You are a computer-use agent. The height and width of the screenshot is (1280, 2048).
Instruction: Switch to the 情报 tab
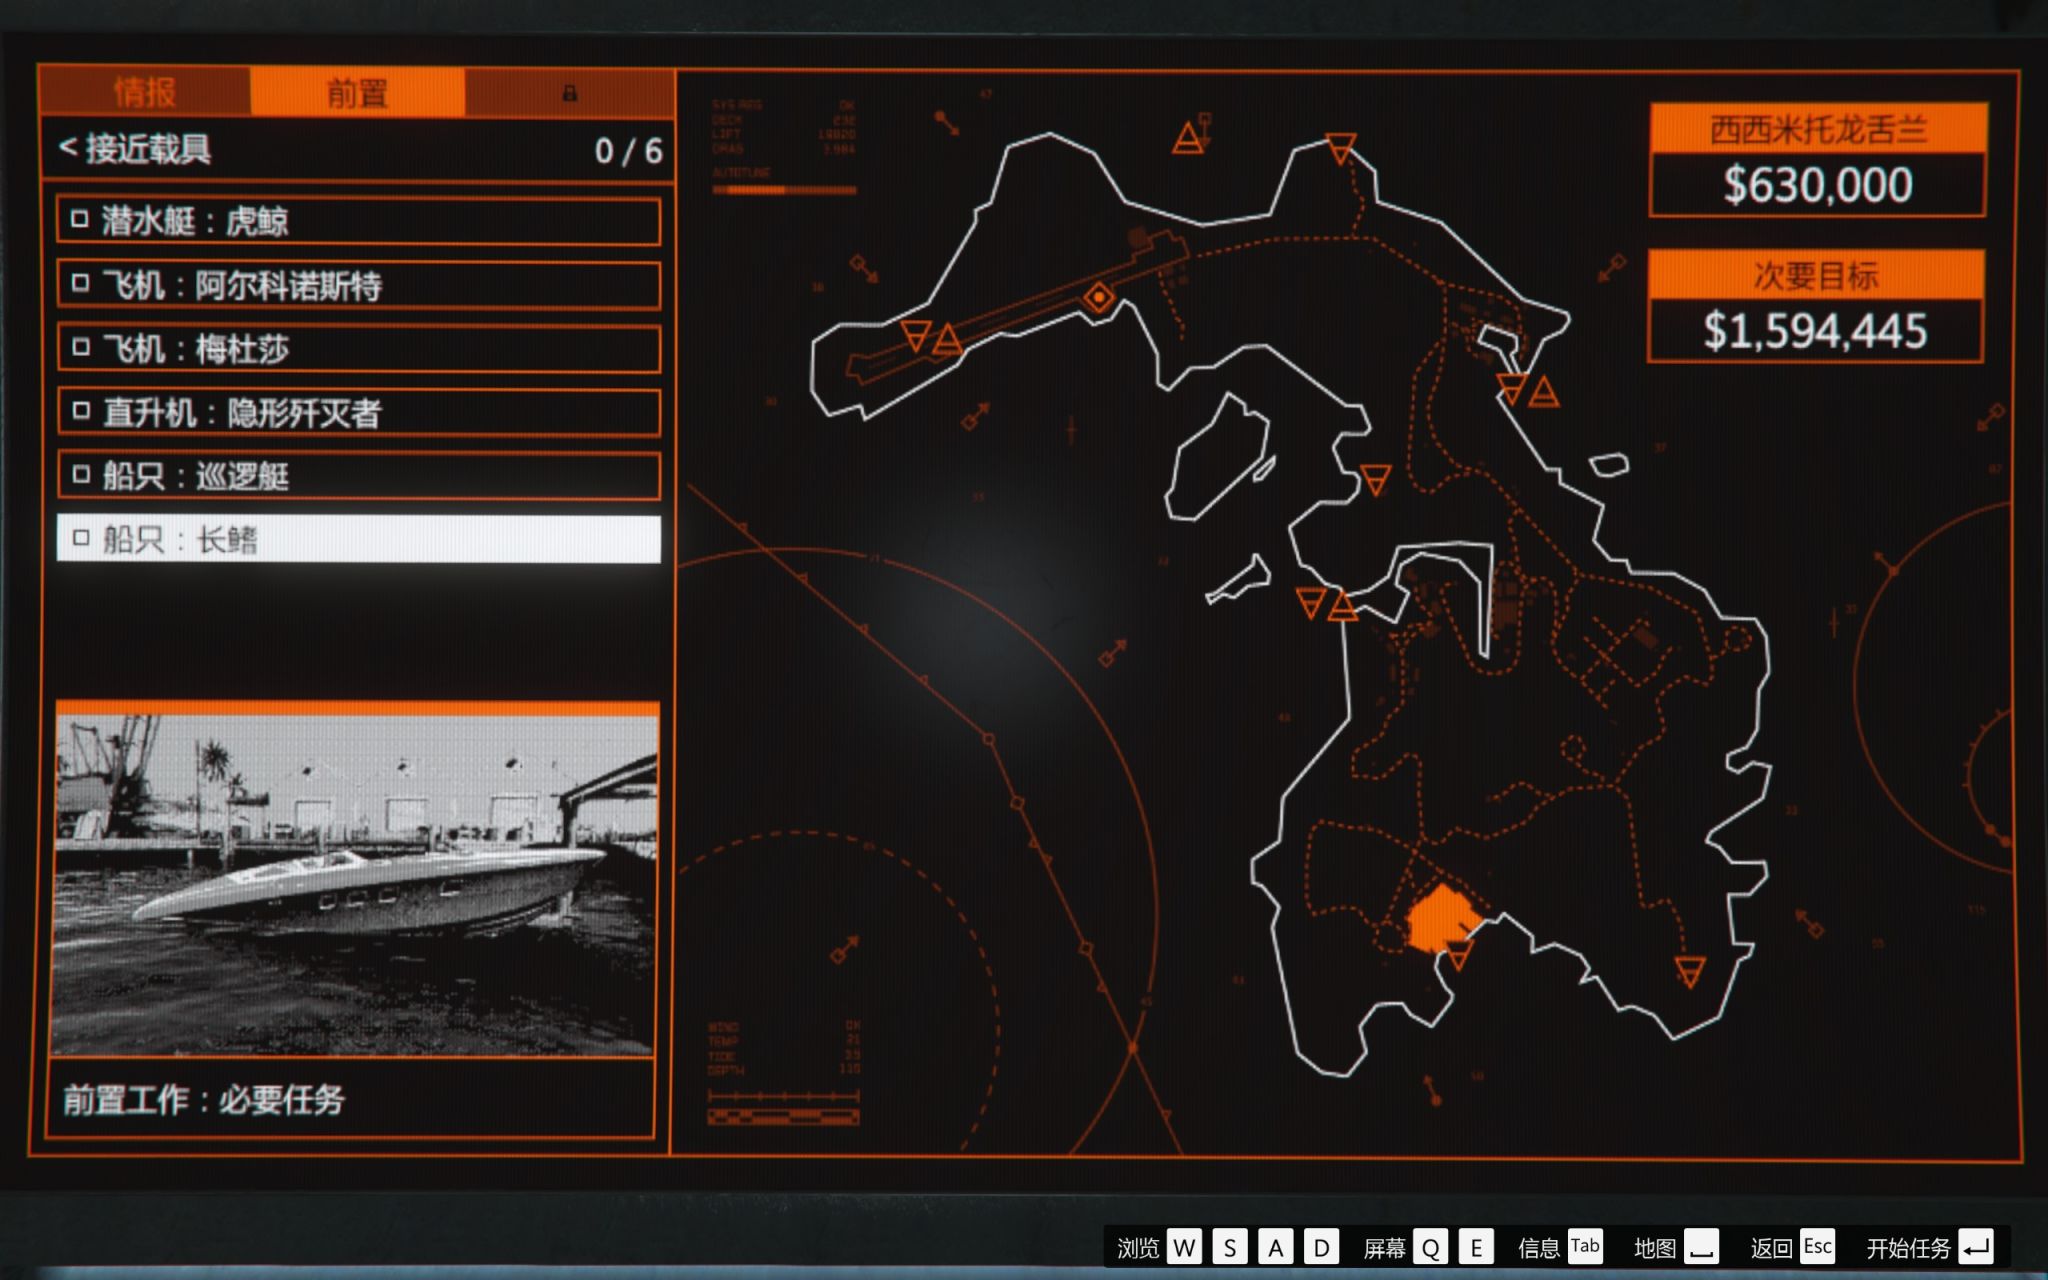pos(145,92)
